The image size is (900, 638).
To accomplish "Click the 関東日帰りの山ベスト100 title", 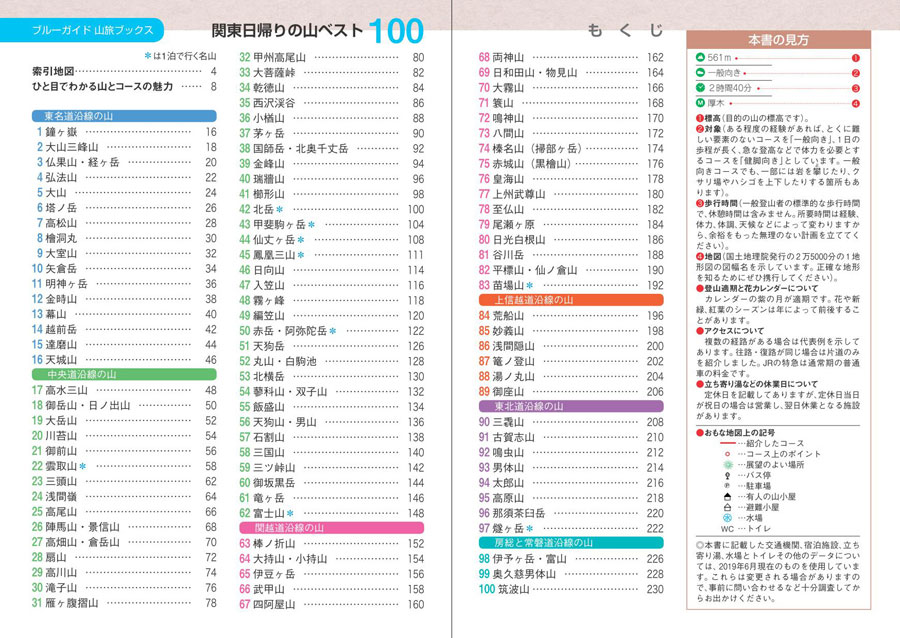I will click(317, 30).
